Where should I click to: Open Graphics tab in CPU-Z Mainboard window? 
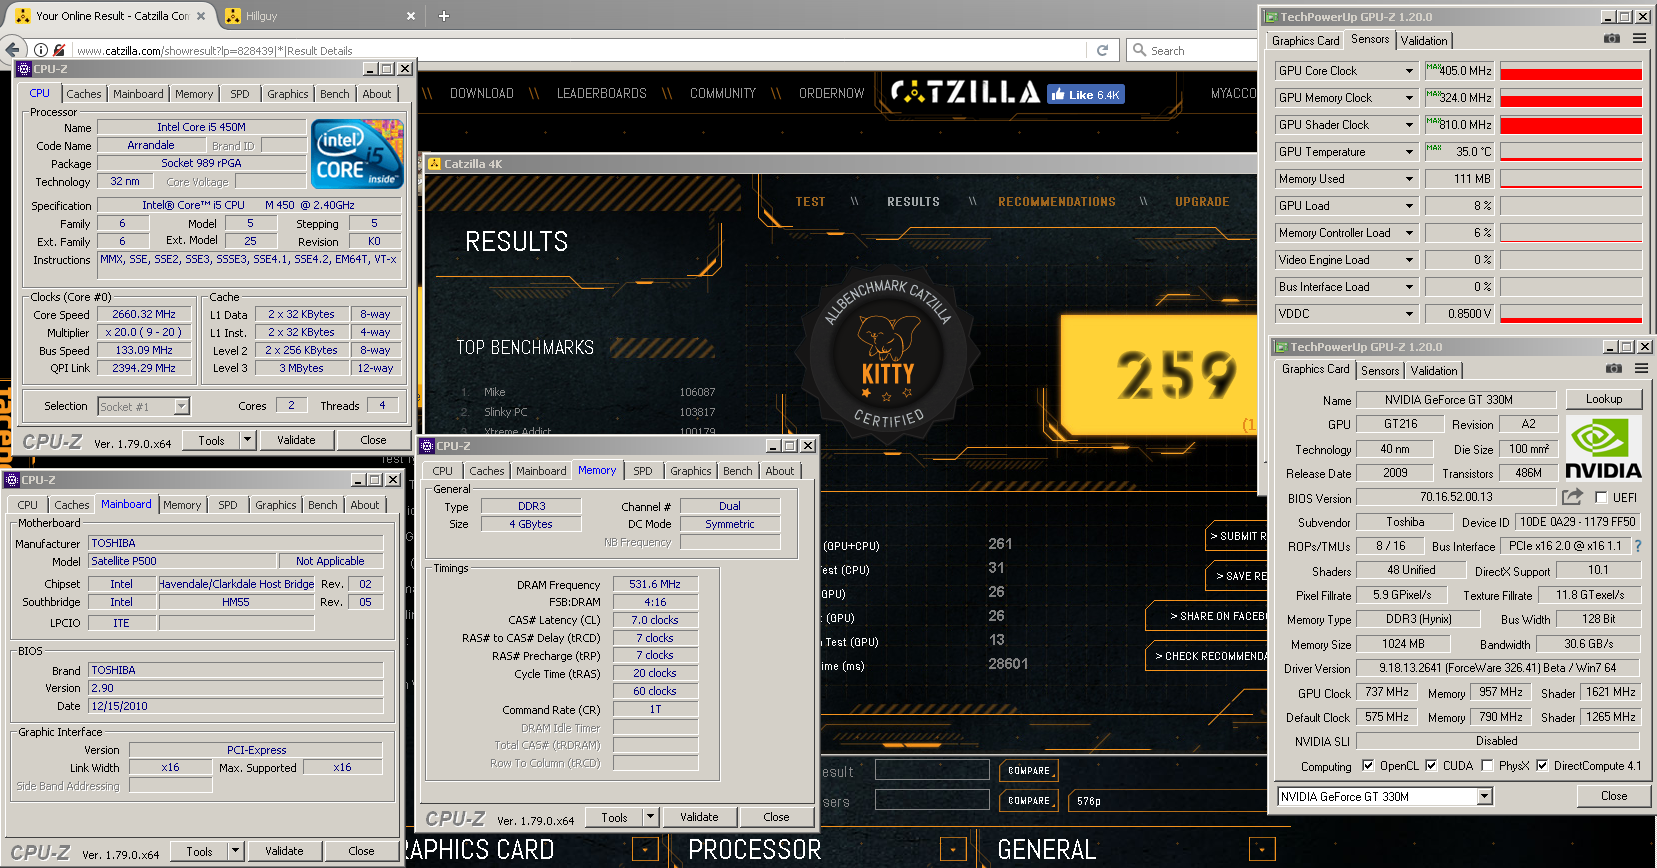(276, 505)
